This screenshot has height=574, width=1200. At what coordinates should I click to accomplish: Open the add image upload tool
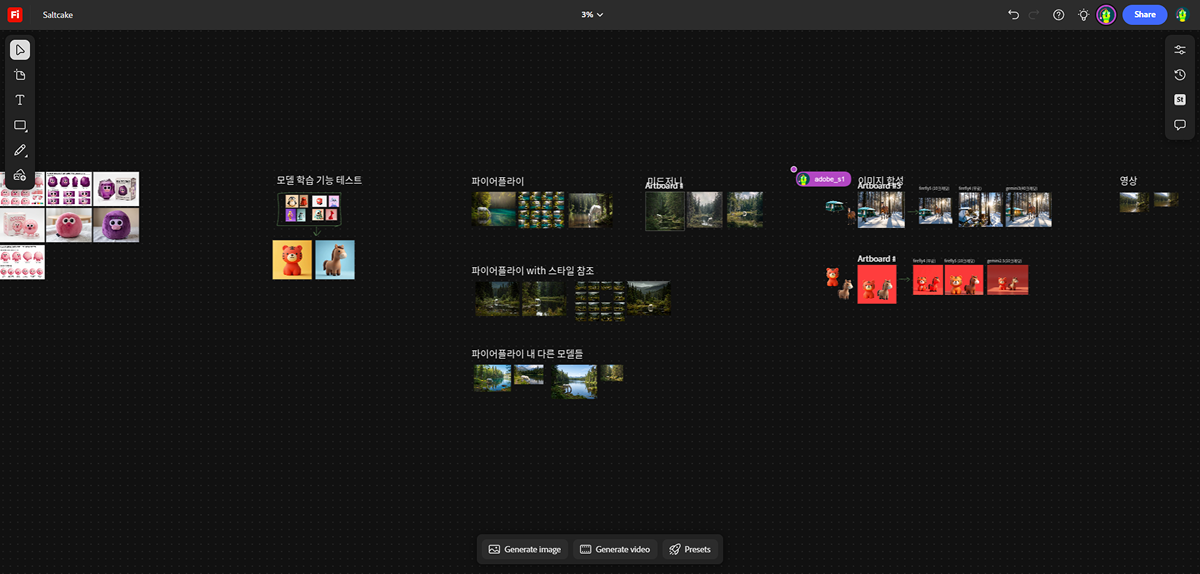point(20,175)
